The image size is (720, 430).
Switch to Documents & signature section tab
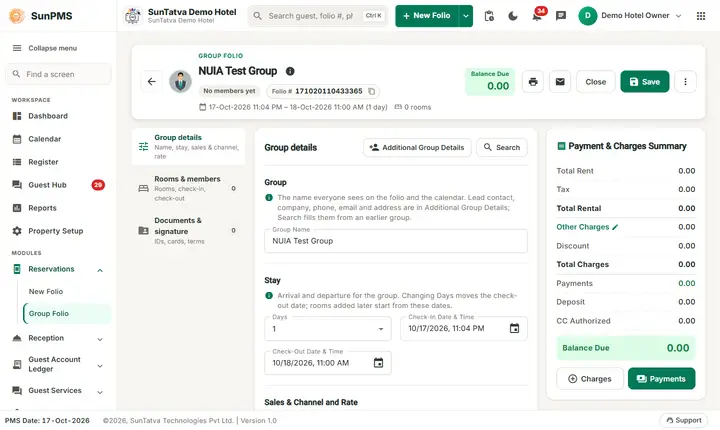click(x=188, y=230)
